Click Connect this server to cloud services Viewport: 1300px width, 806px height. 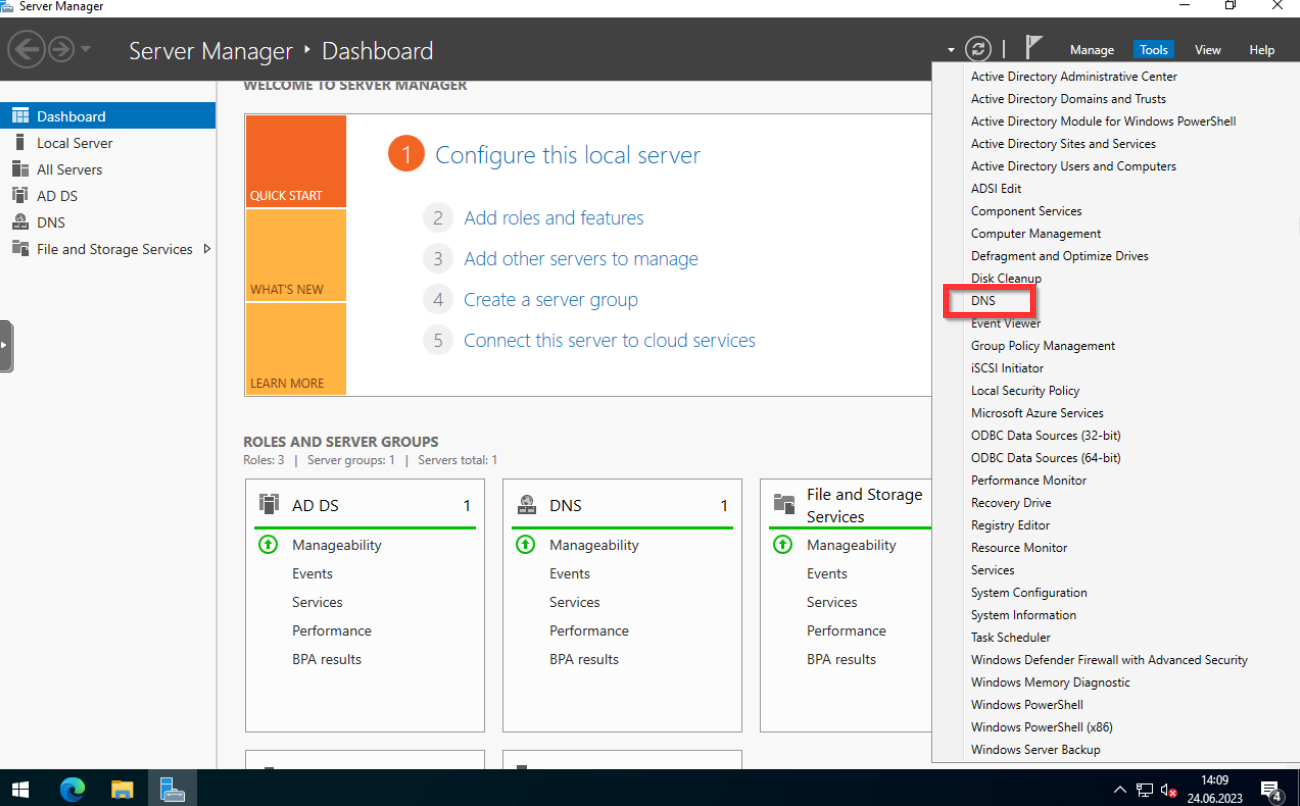[x=610, y=341]
